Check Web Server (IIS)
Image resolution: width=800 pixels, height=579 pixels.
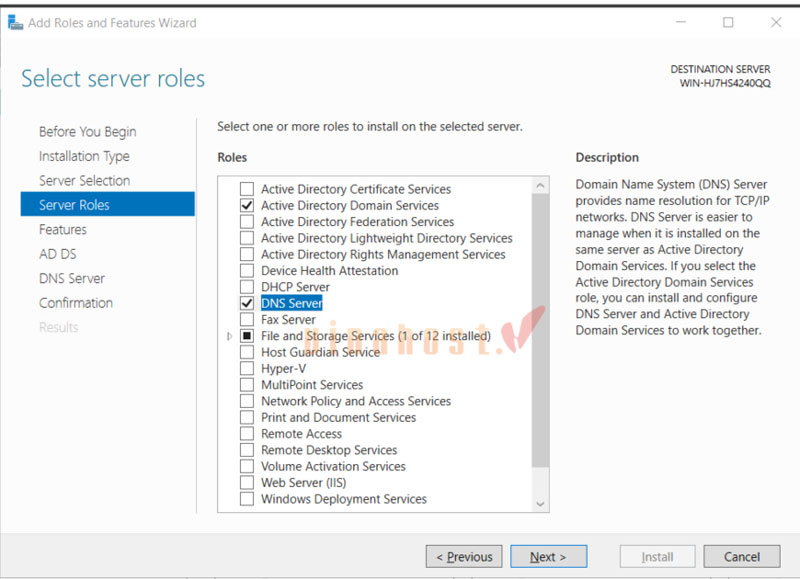pyautogui.click(x=246, y=482)
